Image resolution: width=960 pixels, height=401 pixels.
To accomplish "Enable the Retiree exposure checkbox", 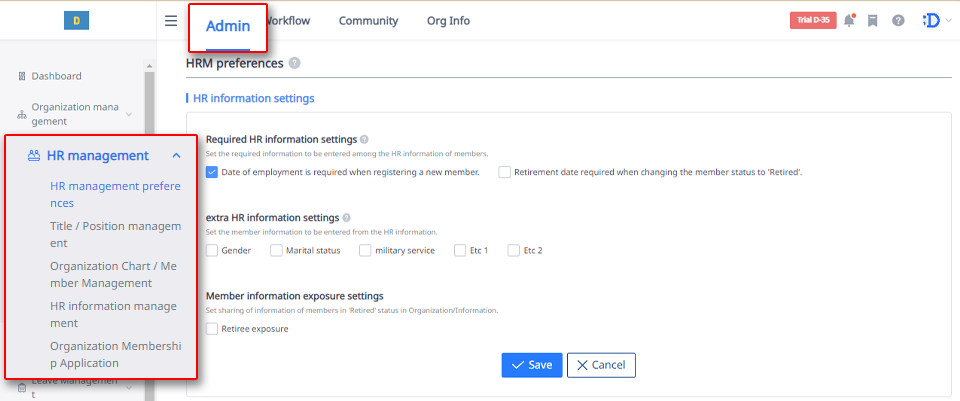I will tap(212, 328).
